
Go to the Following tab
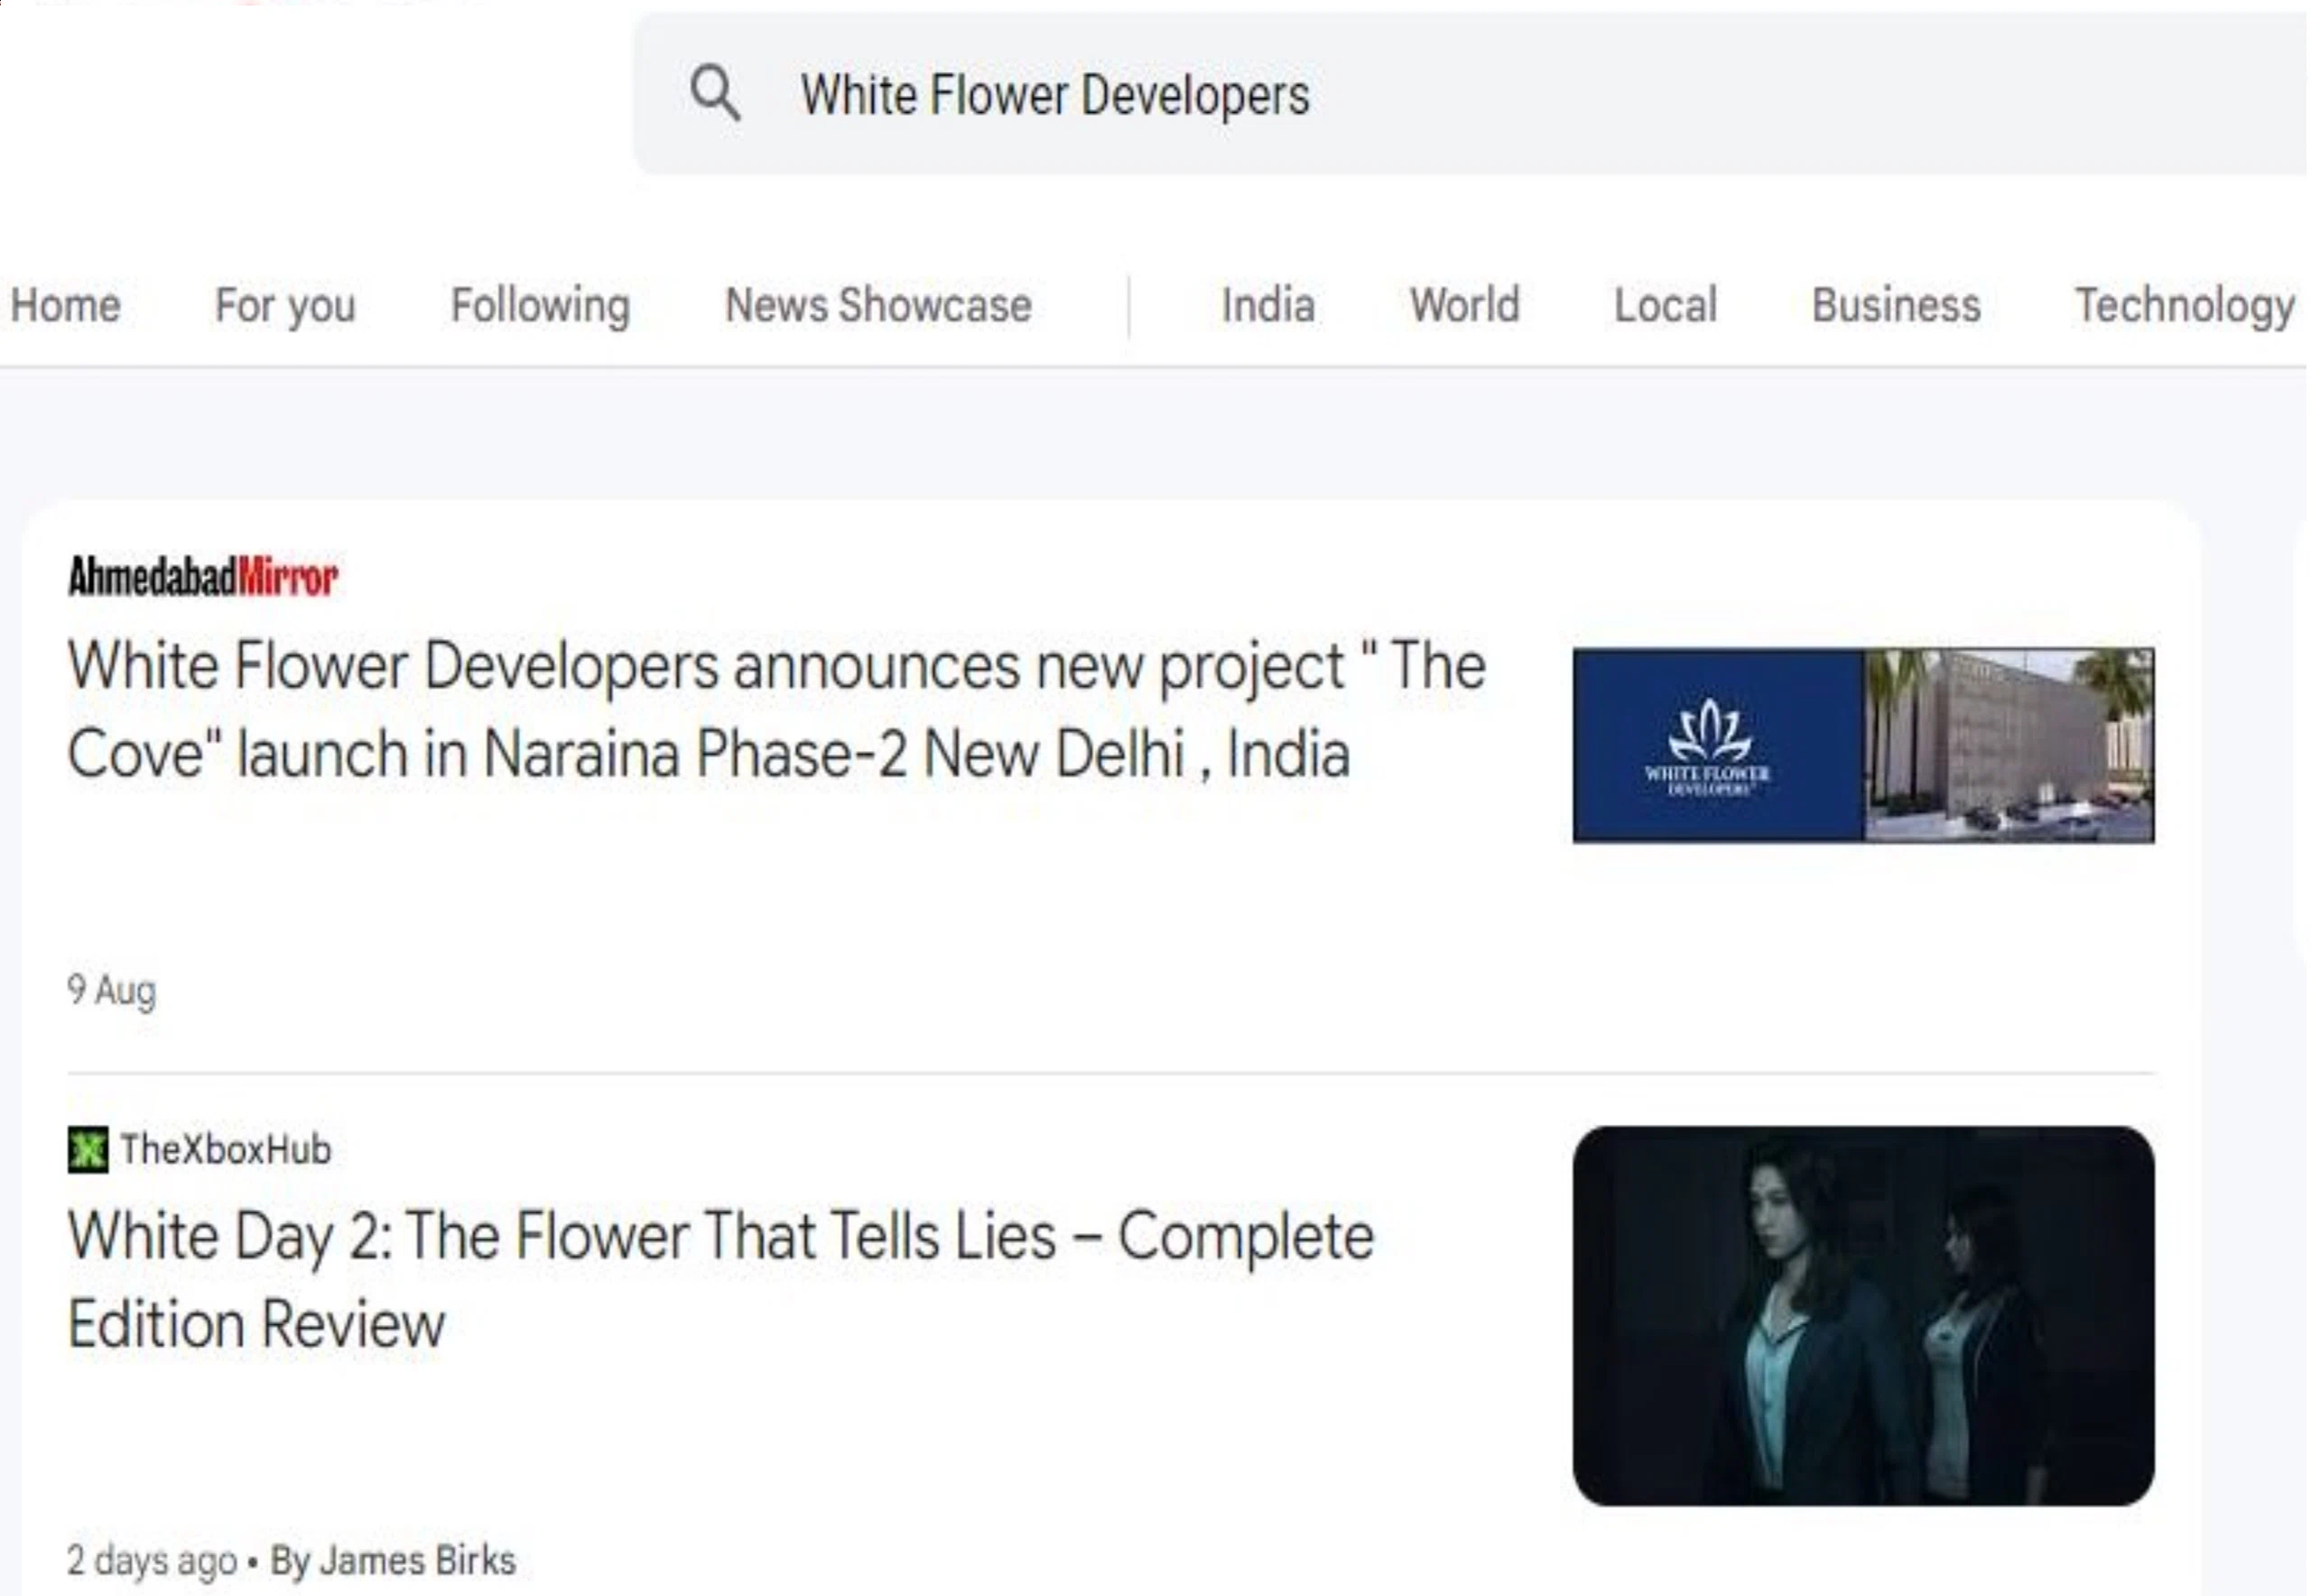pyautogui.click(x=541, y=306)
